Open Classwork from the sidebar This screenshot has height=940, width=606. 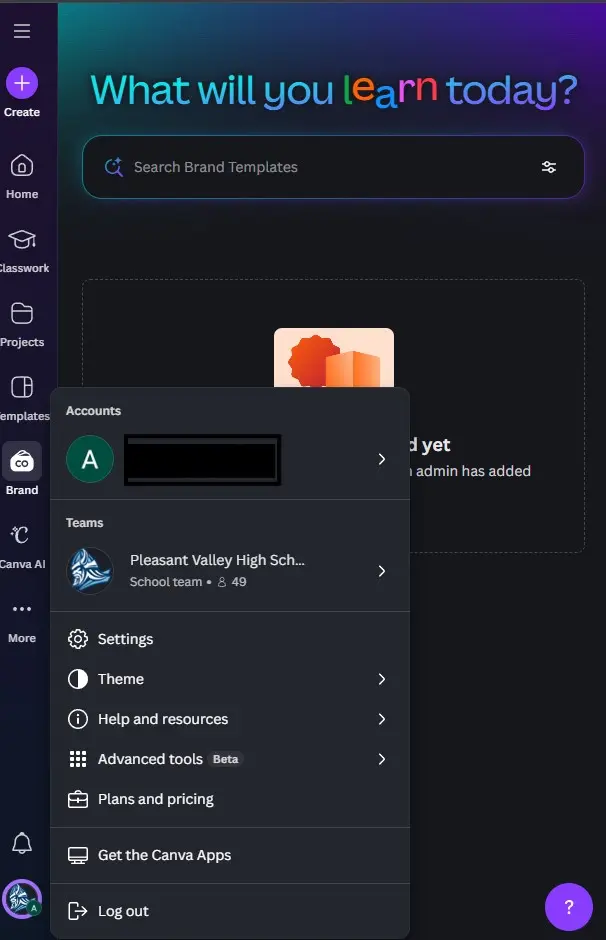point(22,251)
